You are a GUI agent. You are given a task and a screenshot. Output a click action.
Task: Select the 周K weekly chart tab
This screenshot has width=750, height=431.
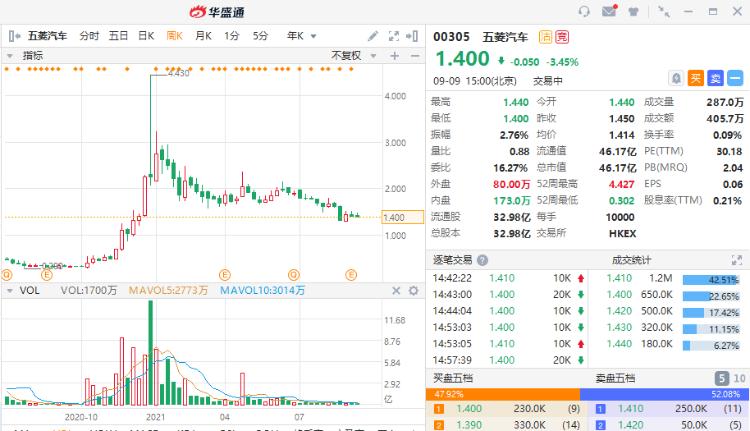pos(175,36)
